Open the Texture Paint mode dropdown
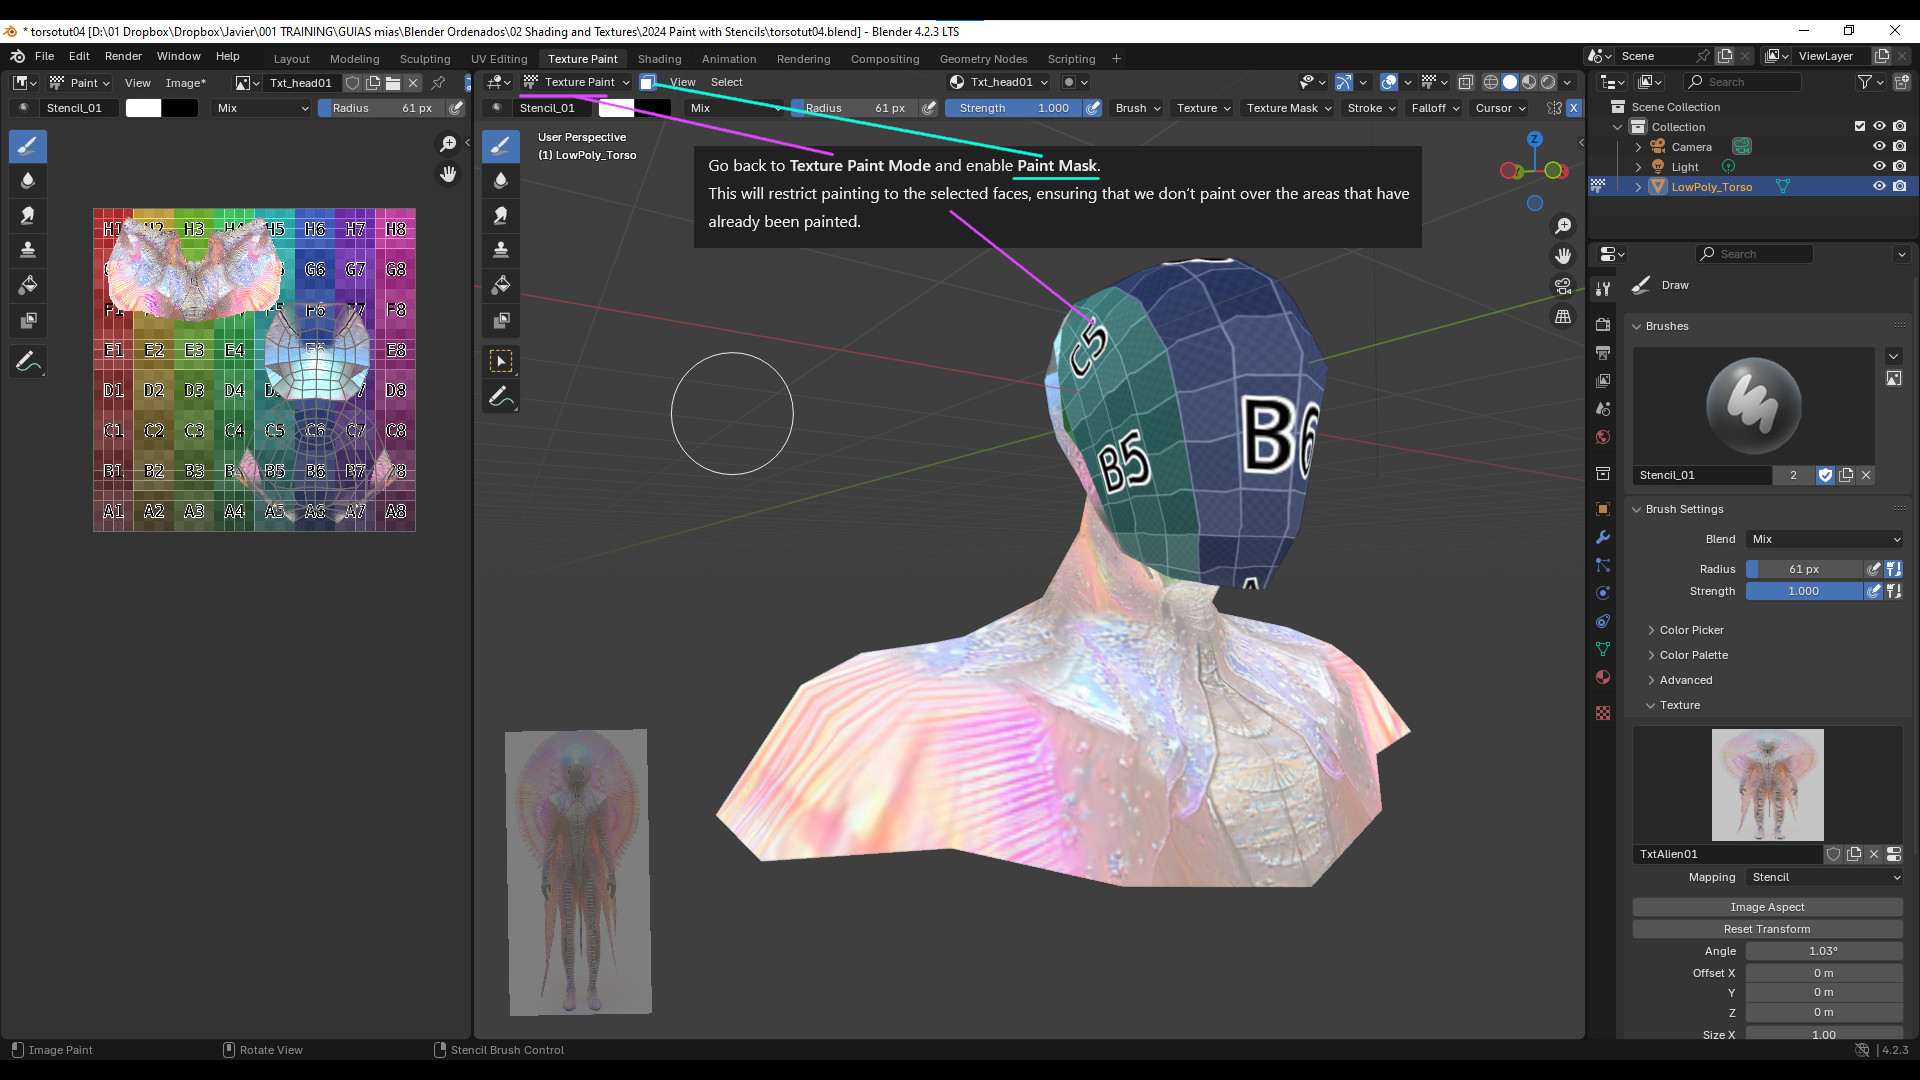This screenshot has height=1080, width=1920. (578, 82)
